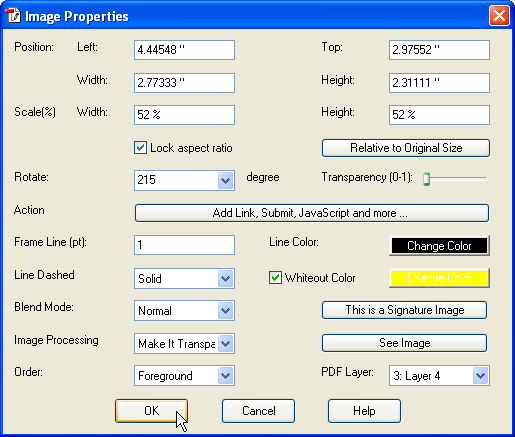Image resolution: width=515 pixels, height=437 pixels.
Task: Click the Image Properties title bar icon
Action: pyautogui.click(x=13, y=15)
